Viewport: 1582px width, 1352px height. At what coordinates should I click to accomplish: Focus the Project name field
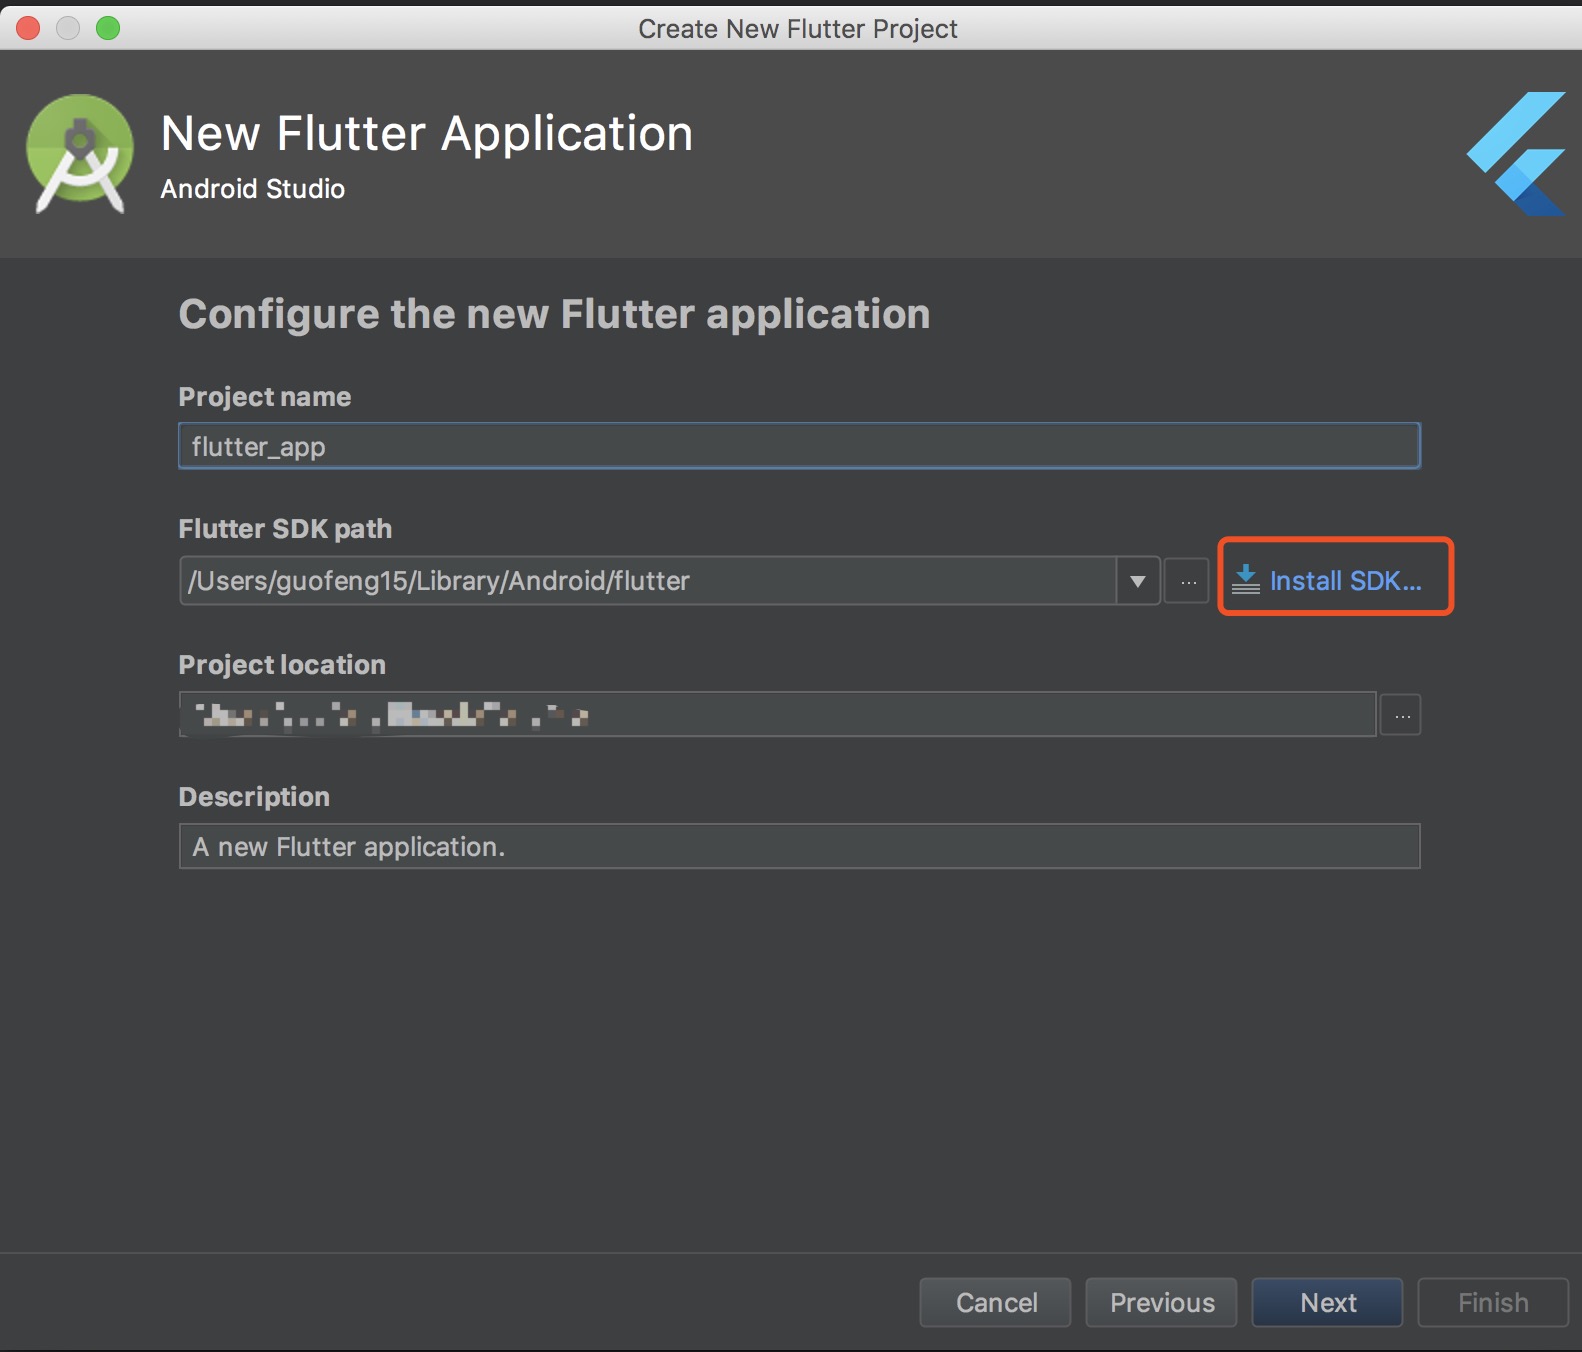coord(799,446)
